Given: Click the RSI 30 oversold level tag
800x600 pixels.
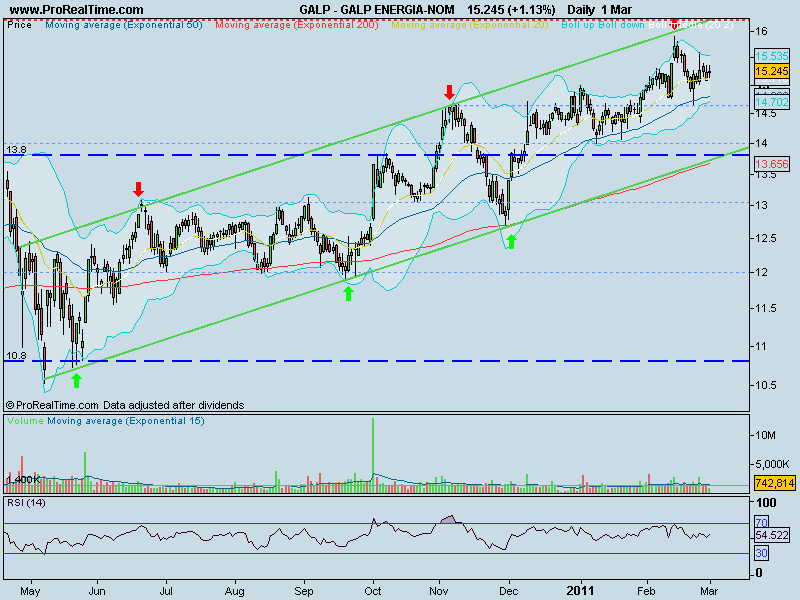Looking at the screenshot, I should (762, 553).
